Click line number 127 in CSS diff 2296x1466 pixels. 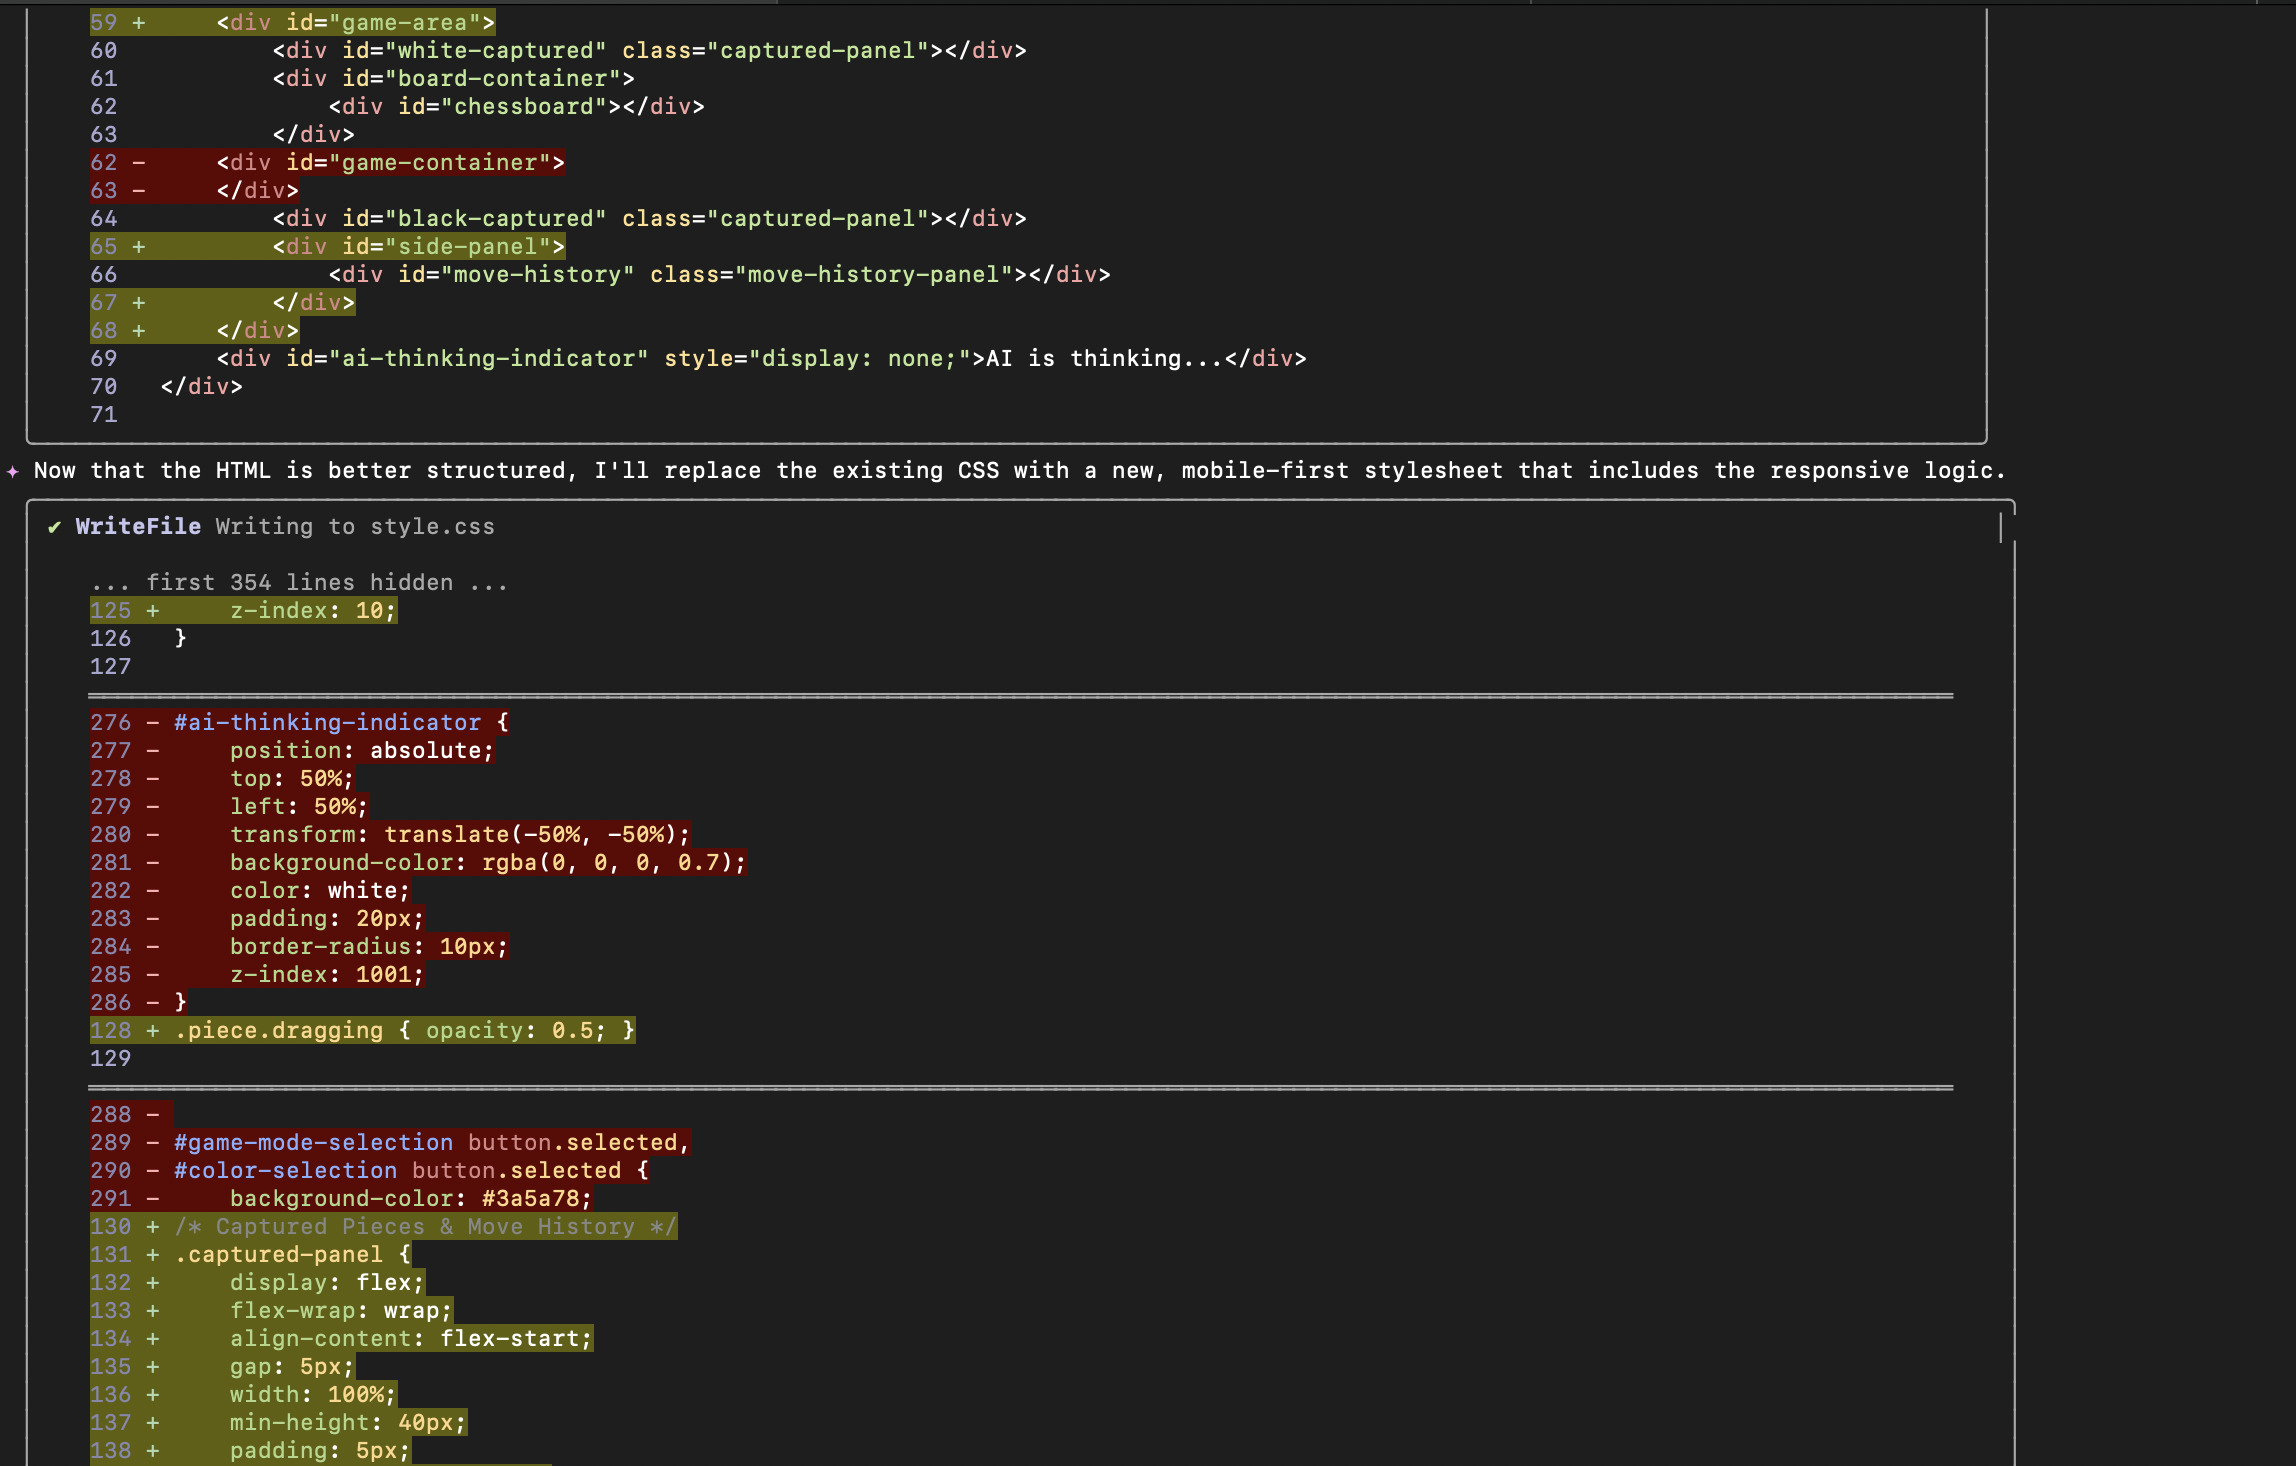click(x=111, y=667)
